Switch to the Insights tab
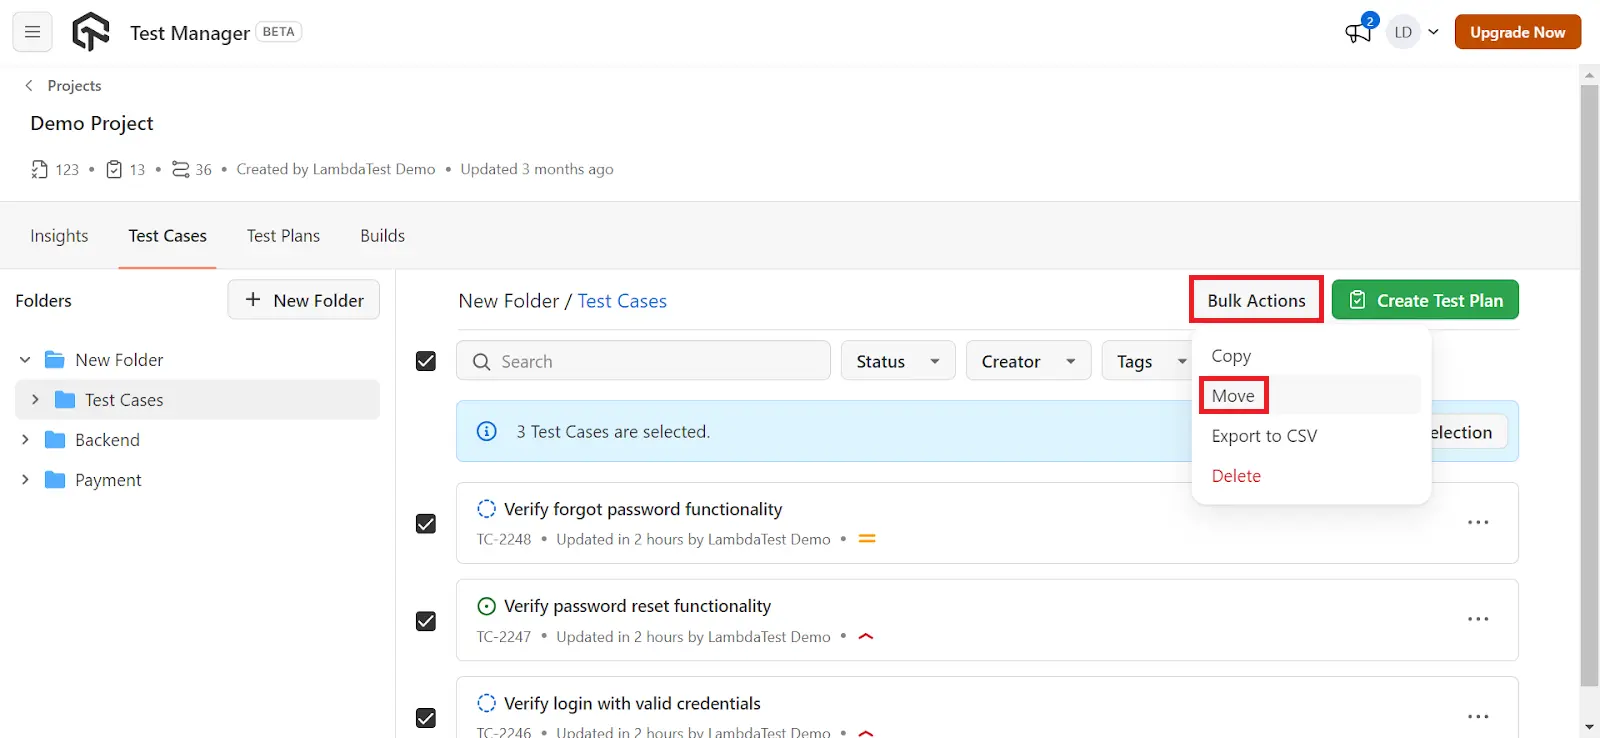 click(x=59, y=236)
